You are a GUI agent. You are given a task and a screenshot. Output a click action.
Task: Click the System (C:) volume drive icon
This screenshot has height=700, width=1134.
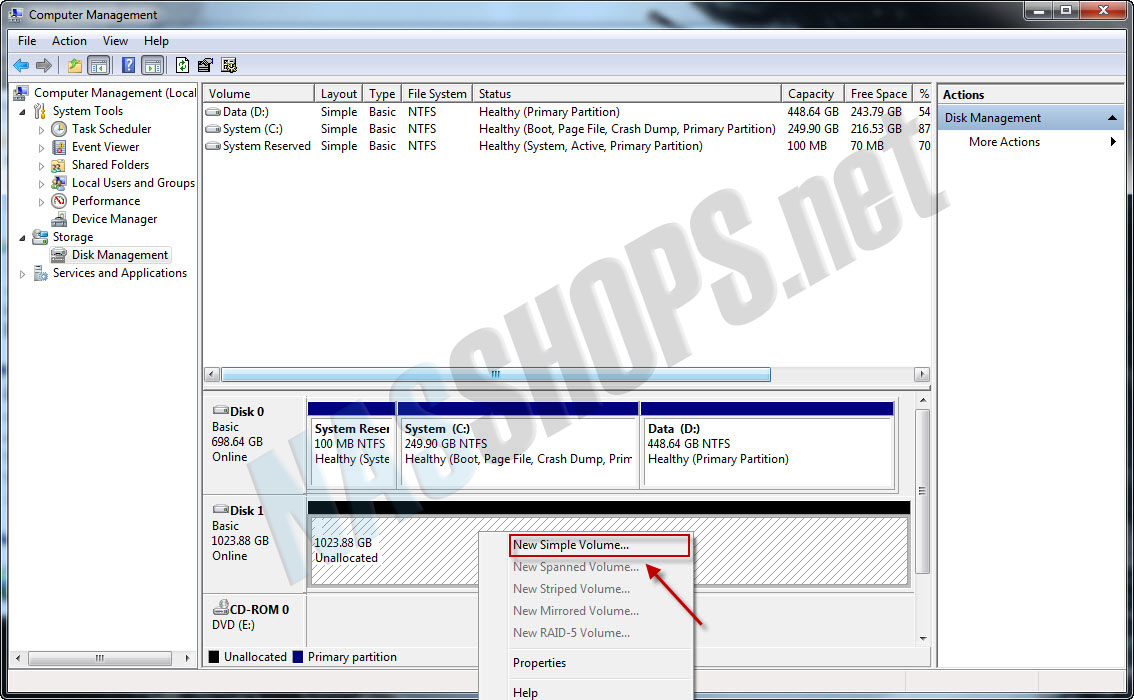[x=213, y=129]
